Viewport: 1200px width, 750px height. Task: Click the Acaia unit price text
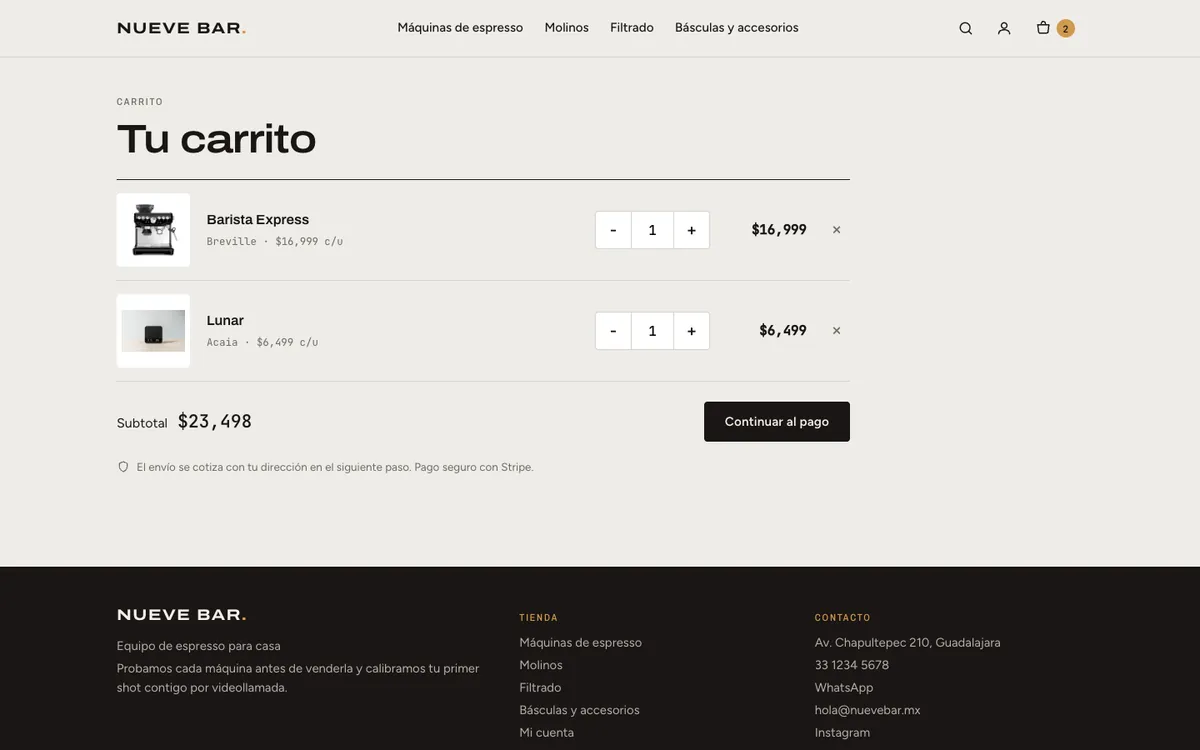[x=262, y=343]
